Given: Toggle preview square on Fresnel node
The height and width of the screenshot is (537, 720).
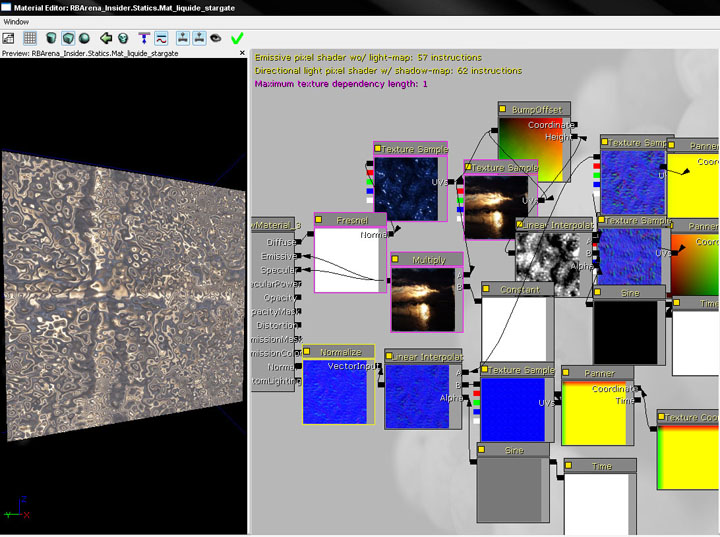Looking at the screenshot, I should coord(318,220).
